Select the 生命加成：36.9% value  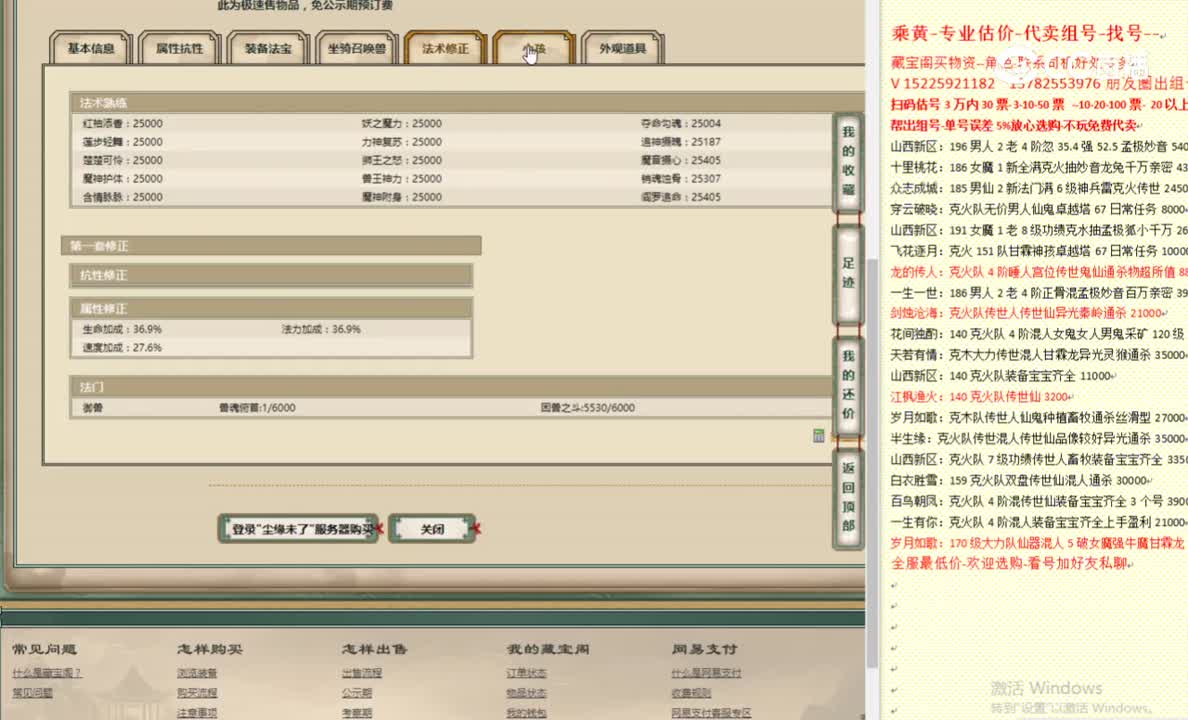tap(122, 329)
